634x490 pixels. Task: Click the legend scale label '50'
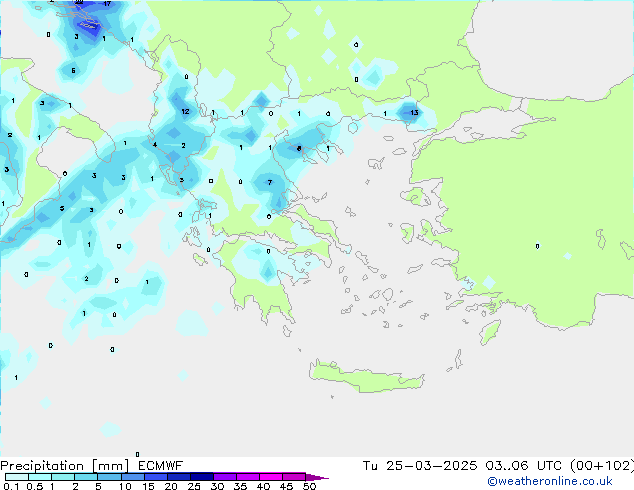[309, 486]
